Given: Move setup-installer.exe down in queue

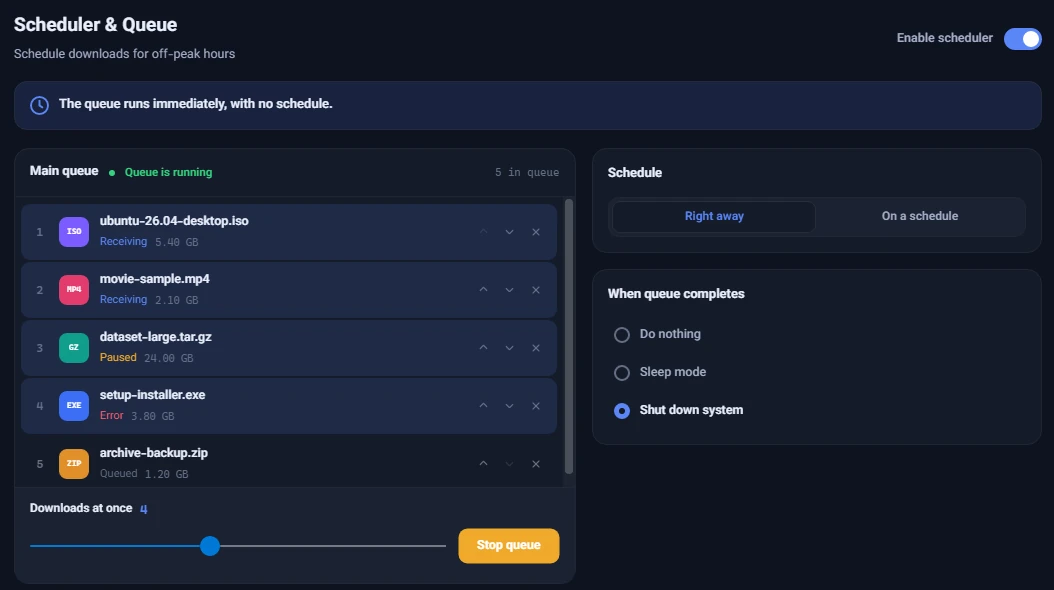Looking at the screenshot, I should tap(510, 406).
